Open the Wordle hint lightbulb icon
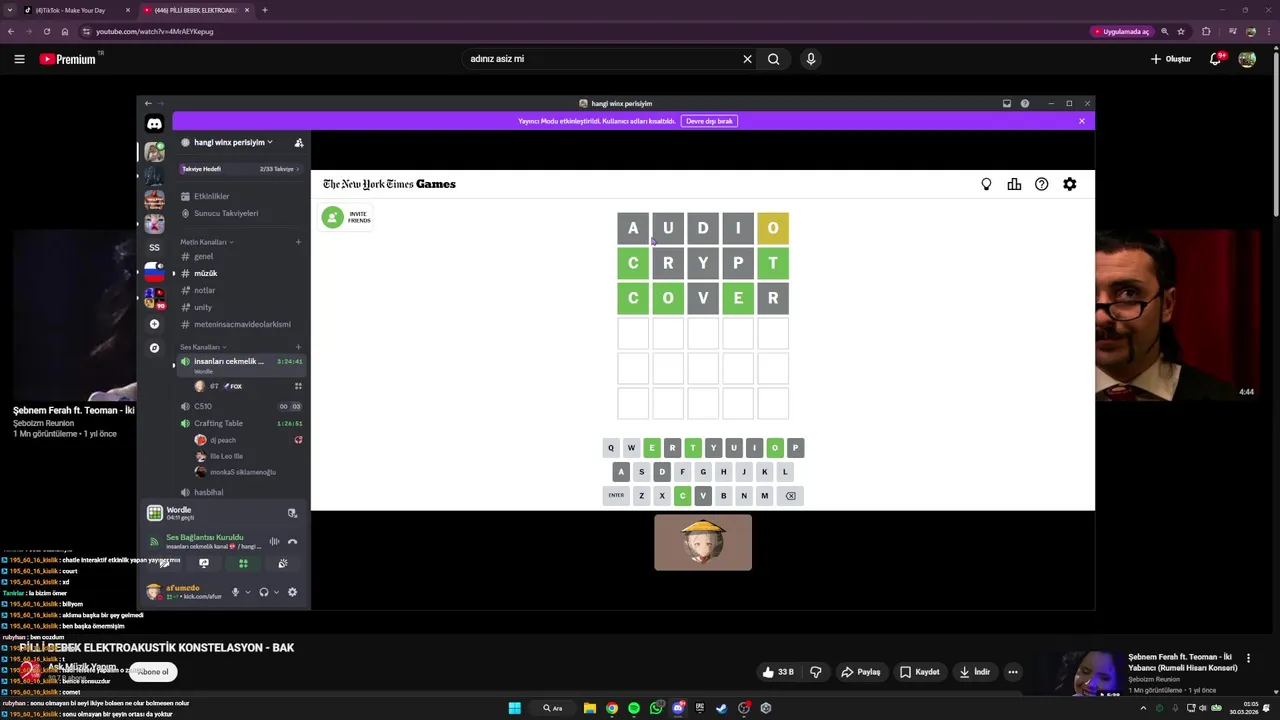This screenshot has width=1280, height=720. [986, 184]
